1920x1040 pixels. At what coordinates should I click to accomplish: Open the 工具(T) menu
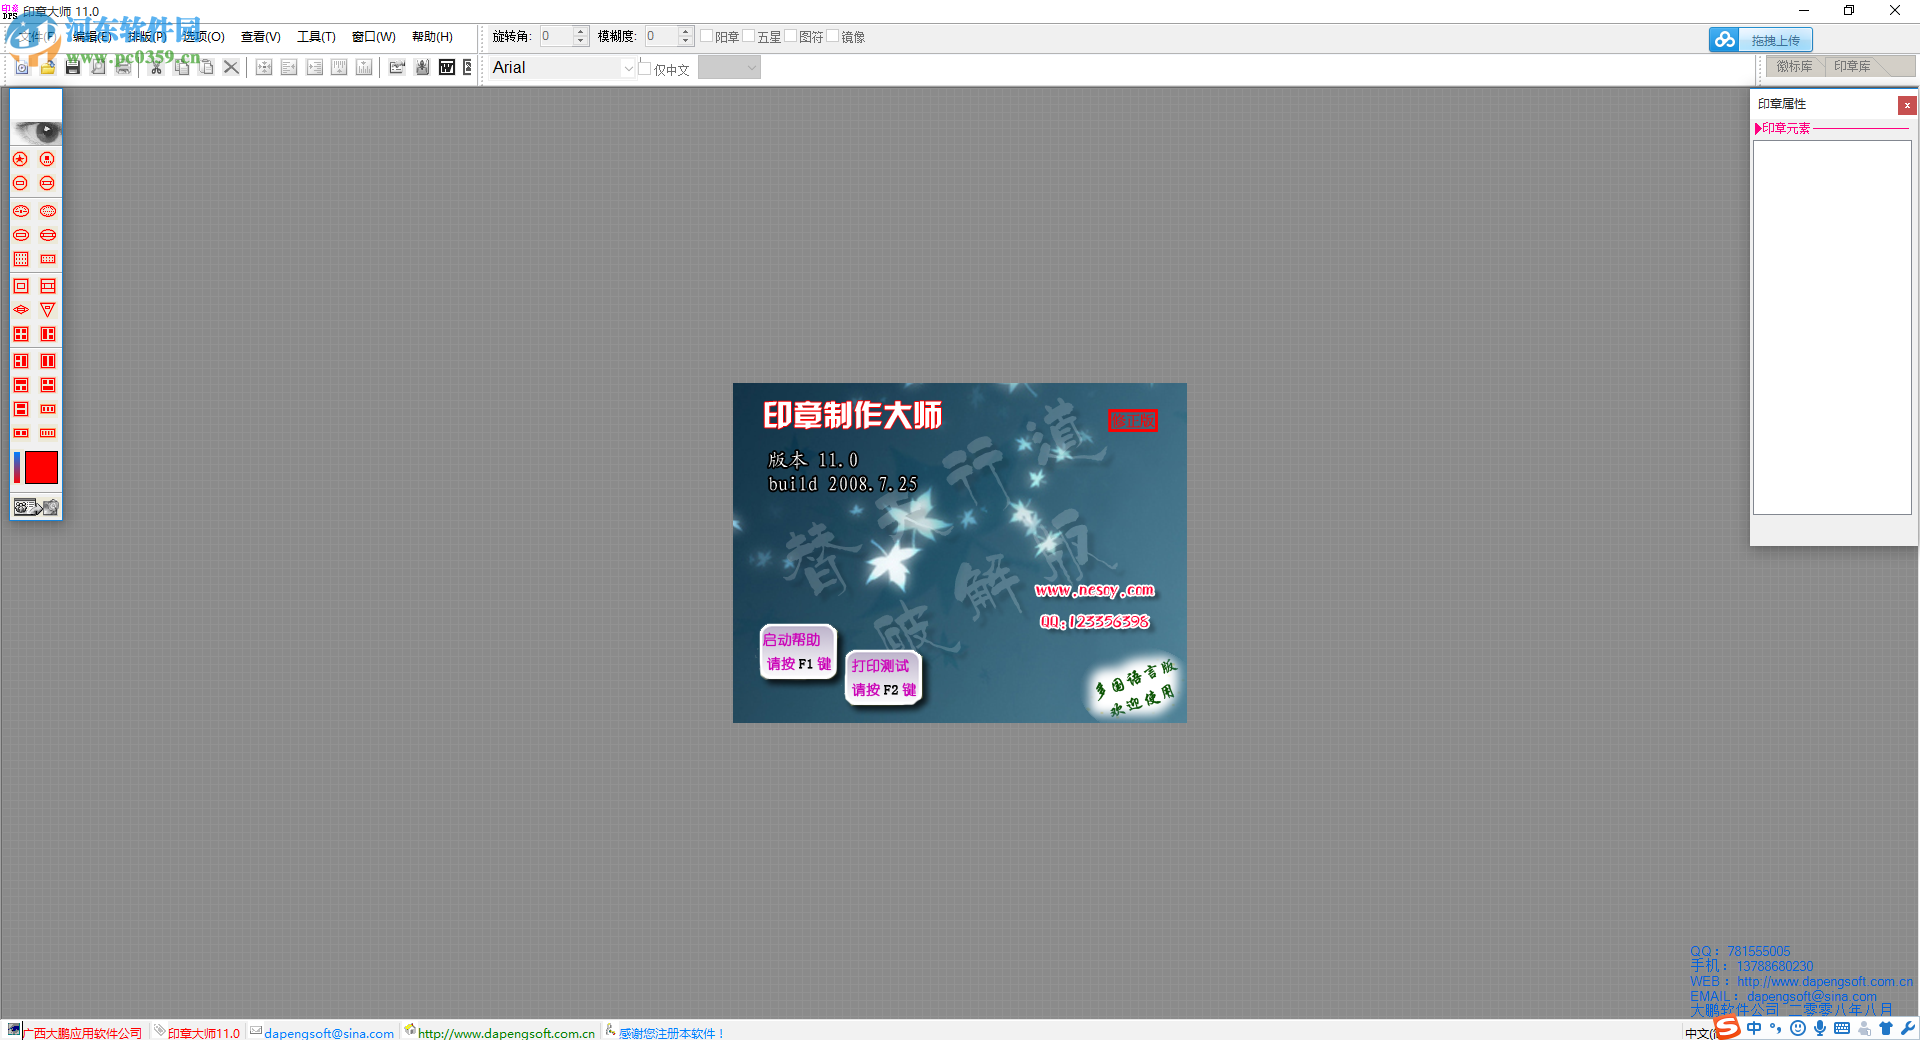tap(316, 37)
